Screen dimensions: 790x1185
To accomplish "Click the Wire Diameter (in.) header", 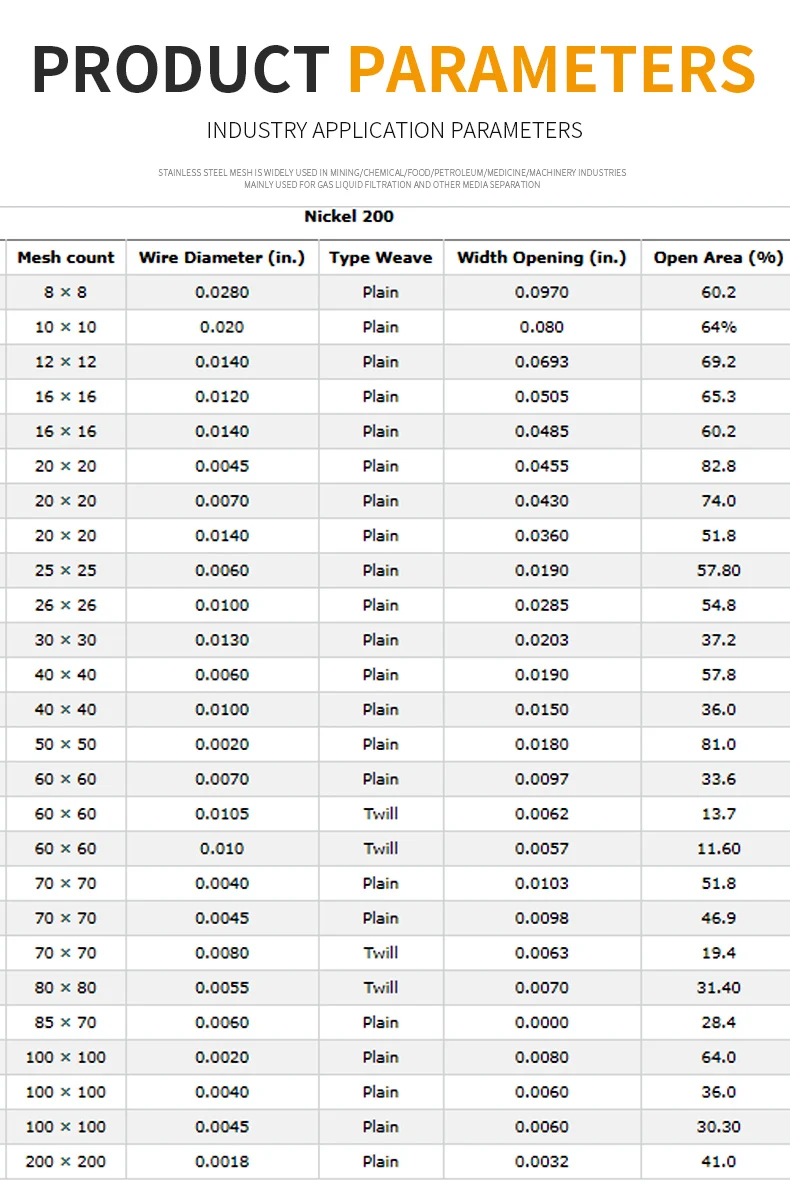I will click(x=222, y=258).
